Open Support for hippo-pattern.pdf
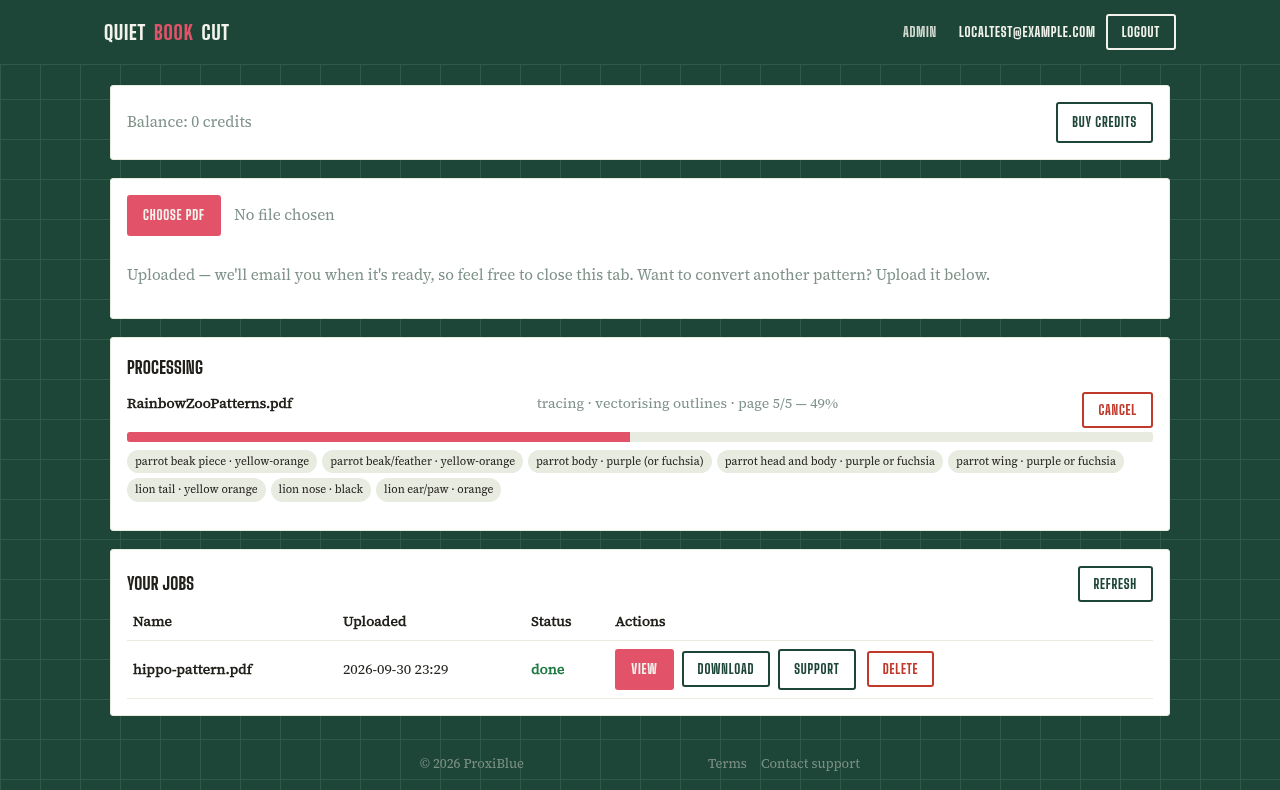Image resolution: width=1280 pixels, height=790 pixels. pyautogui.click(x=817, y=670)
